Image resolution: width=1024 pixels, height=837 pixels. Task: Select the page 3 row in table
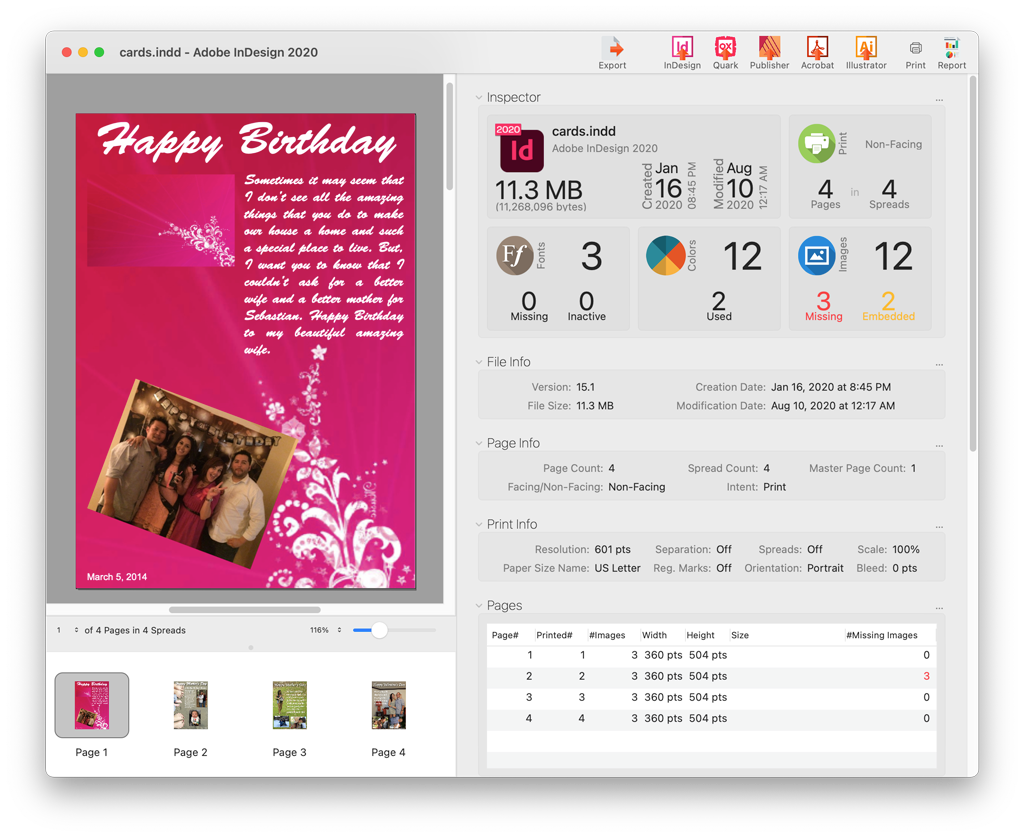711,697
